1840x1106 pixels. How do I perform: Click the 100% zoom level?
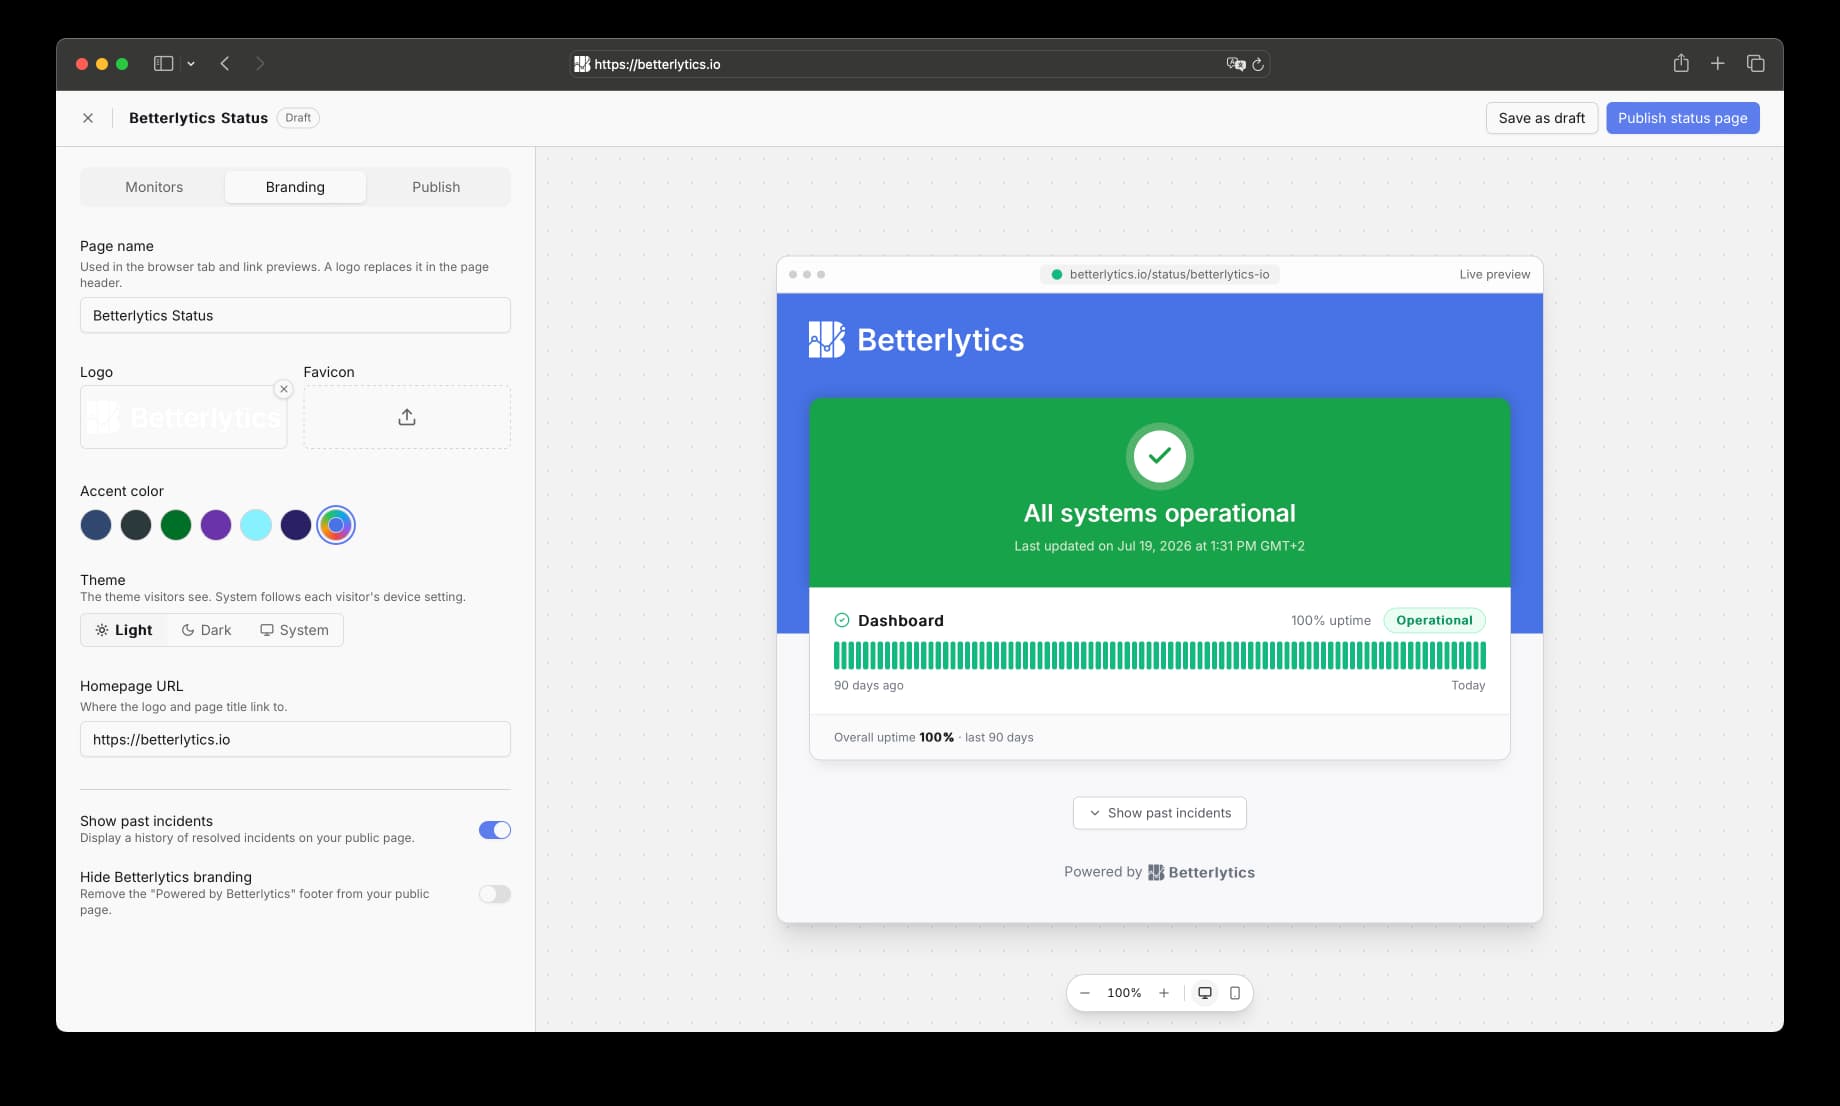(1124, 993)
